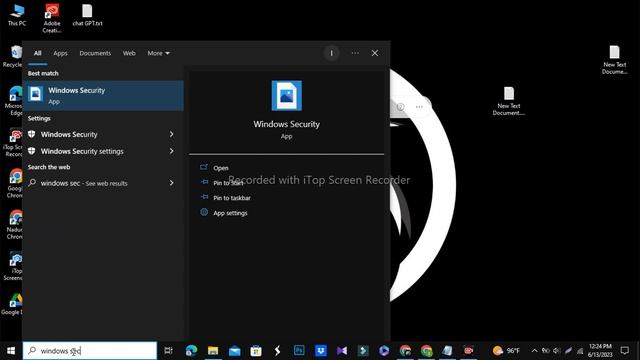Image resolution: width=640 pixels, height=360 pixels.
Task: Click the taskbar clock showing 12:24 PM
Action: coord(600,351)
